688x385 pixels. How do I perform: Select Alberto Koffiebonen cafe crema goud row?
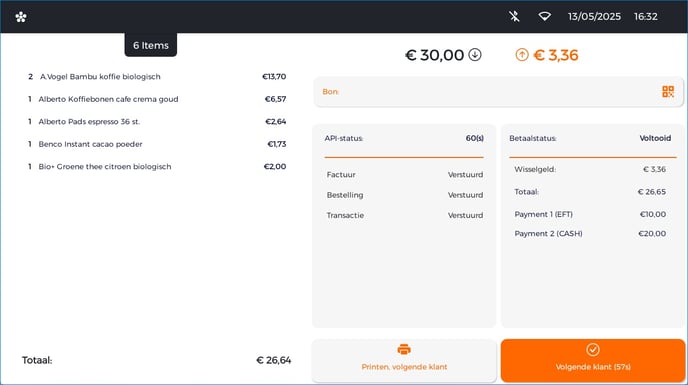(x=157, y=99)
